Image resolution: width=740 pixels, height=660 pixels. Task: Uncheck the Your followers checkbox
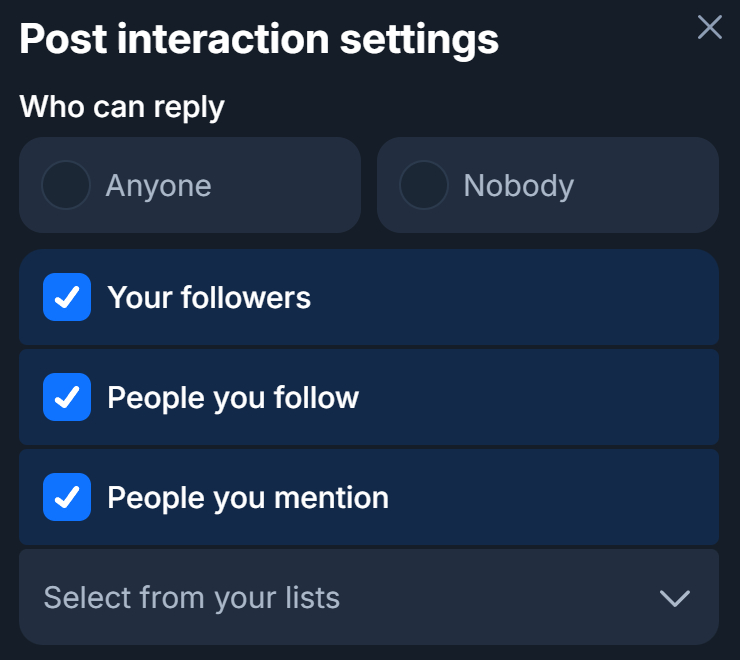click(x=67, y=297)
